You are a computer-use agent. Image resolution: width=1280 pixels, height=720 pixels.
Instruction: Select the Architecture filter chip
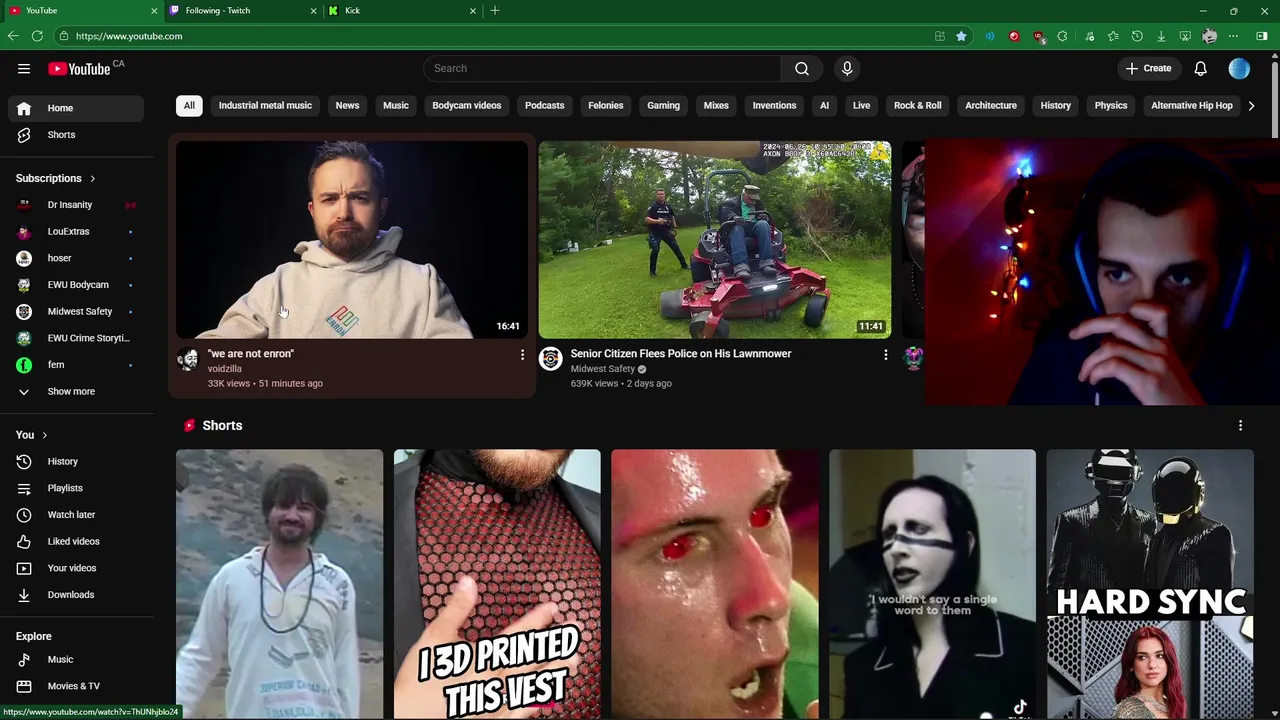point(990,105)
